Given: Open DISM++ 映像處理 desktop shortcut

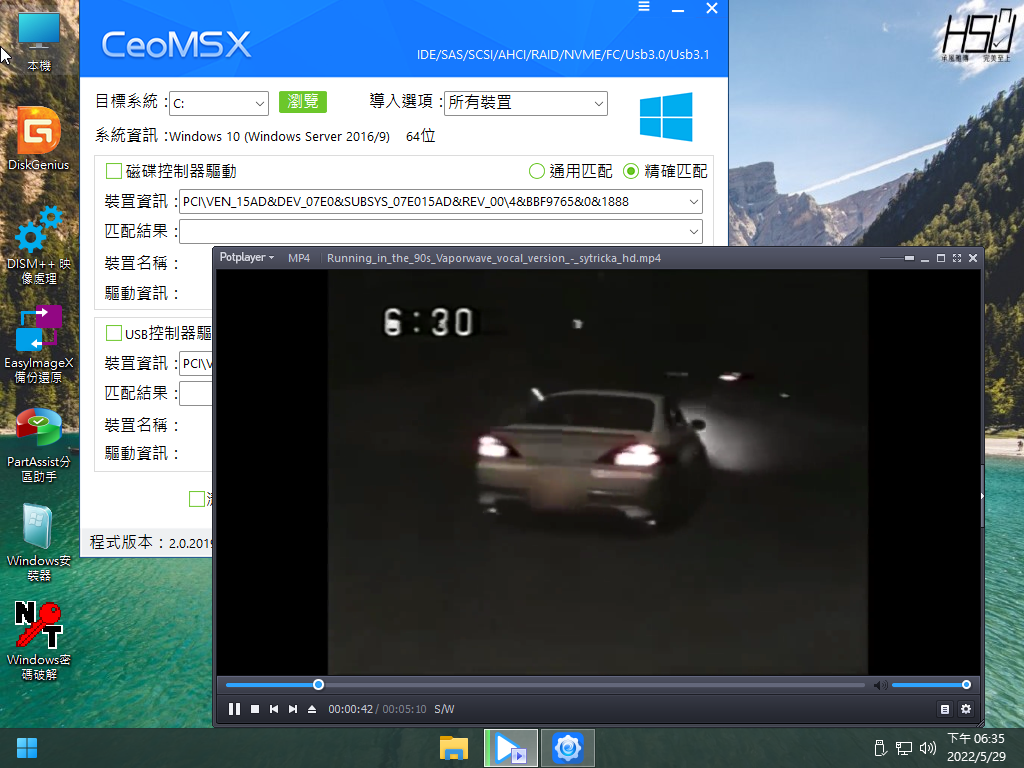Looking at the screenshot, I should point(39,246).
